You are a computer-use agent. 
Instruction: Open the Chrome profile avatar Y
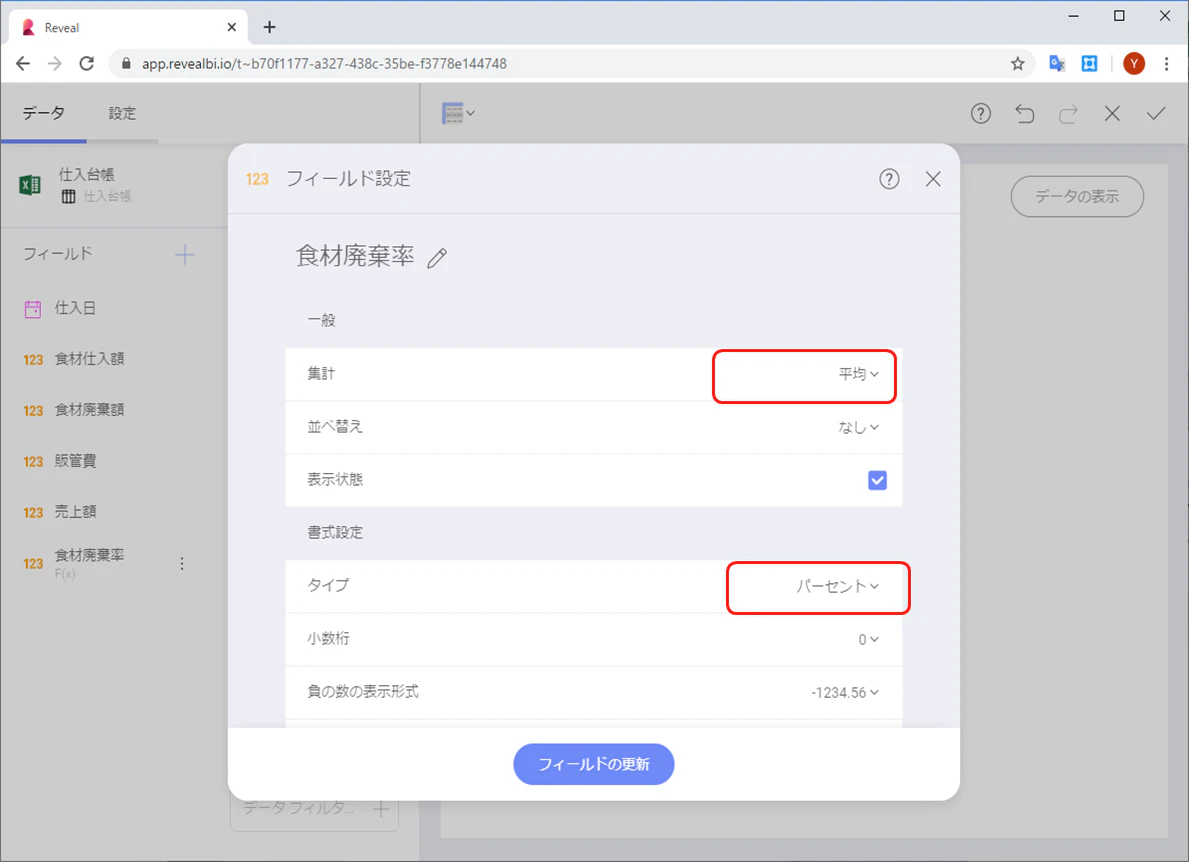click(x=1134, y=64)
